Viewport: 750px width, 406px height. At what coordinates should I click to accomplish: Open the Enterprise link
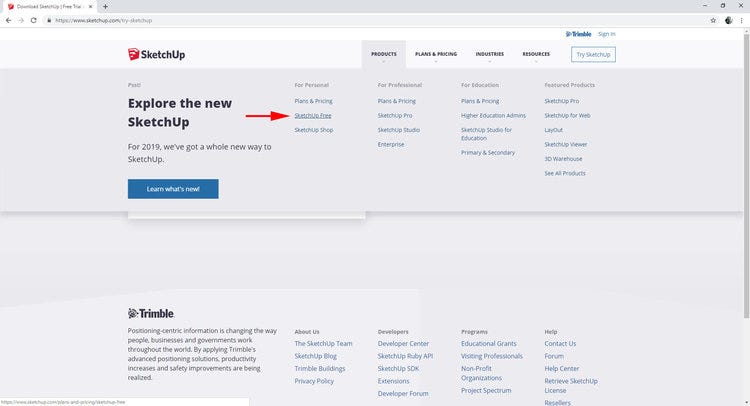391,144
